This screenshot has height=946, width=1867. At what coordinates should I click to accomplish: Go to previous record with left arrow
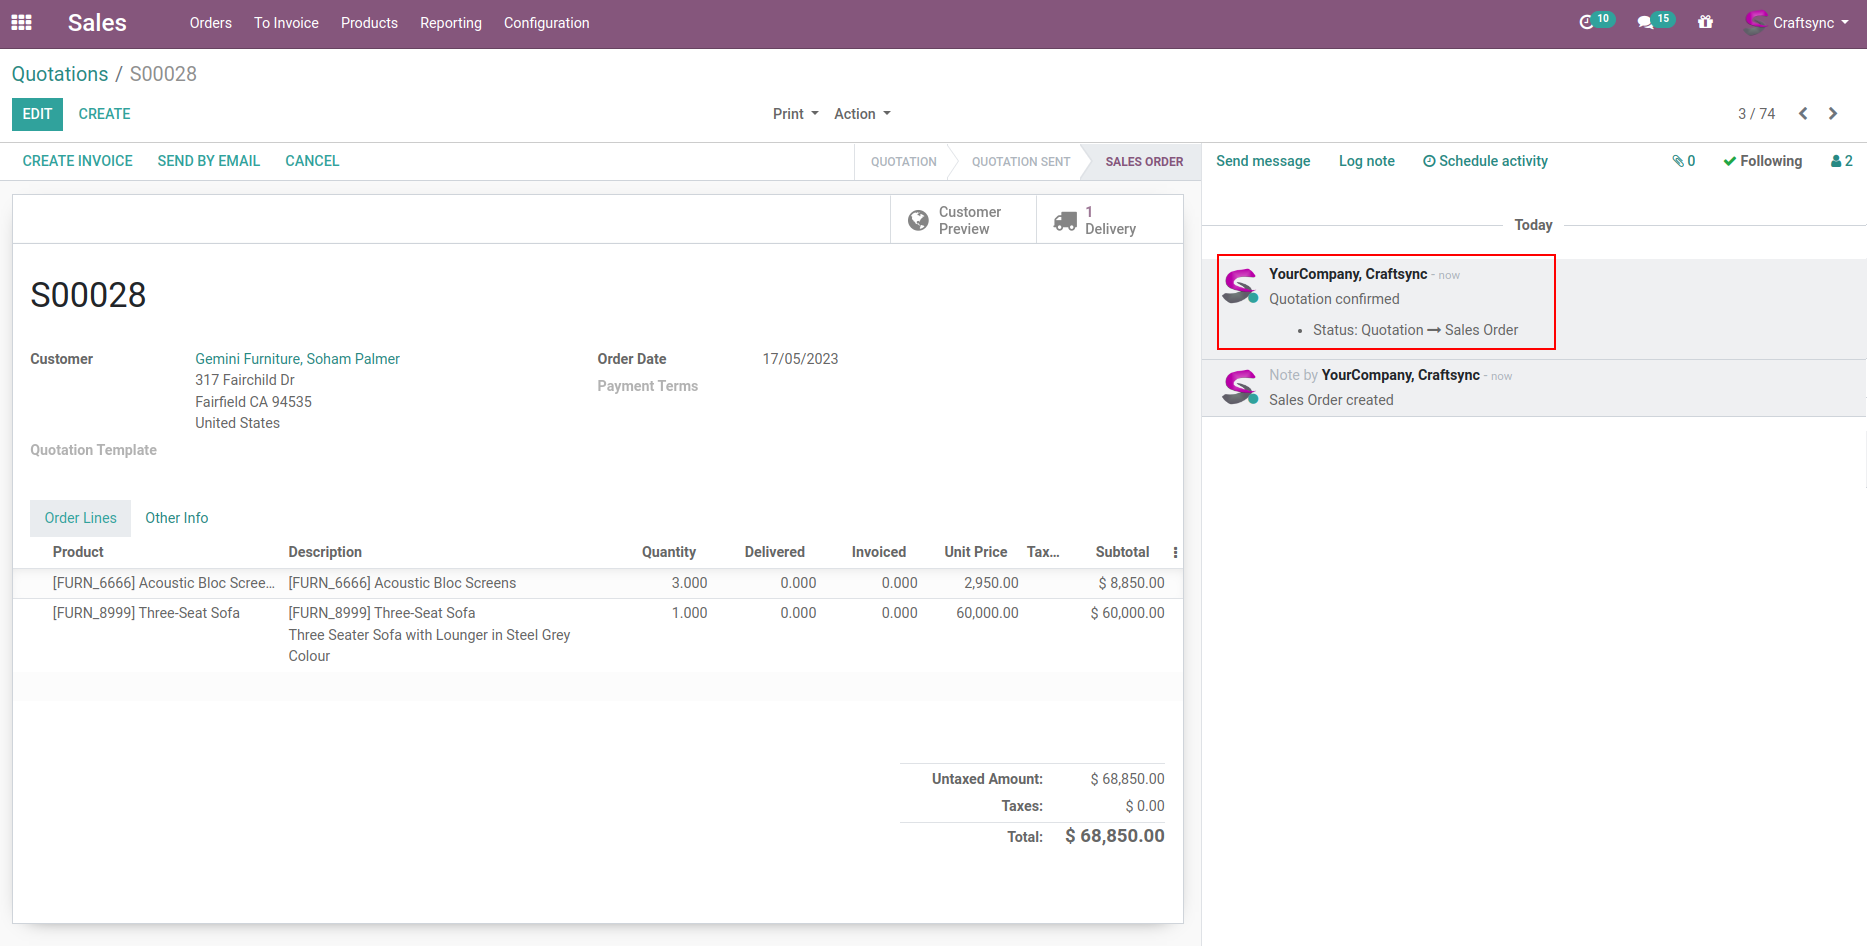(x=1803, y=114)
